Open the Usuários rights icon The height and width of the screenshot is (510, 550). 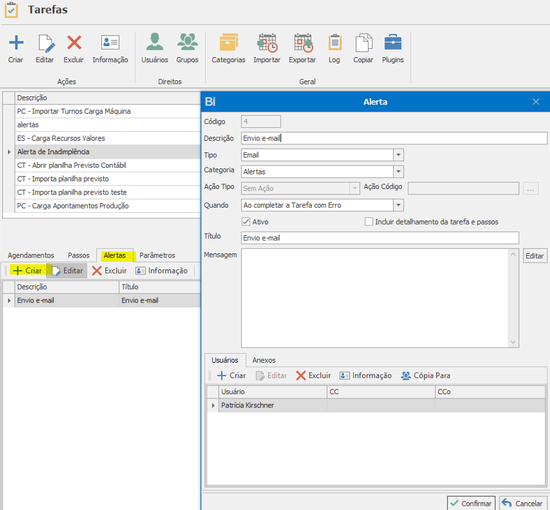(x=155, y=42)
